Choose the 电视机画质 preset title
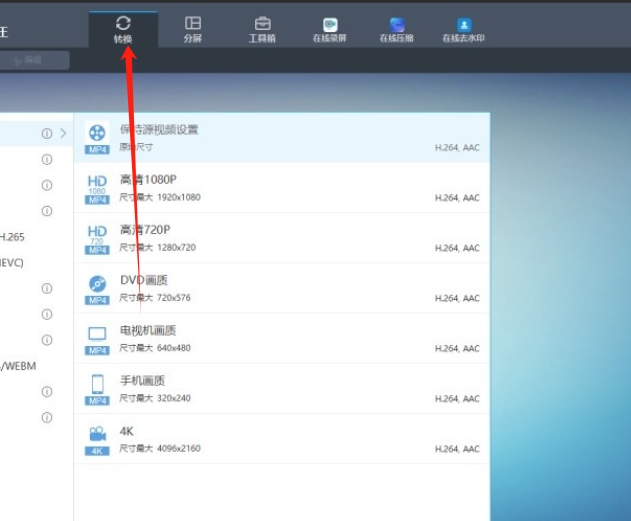This screenshot has height=521, width=631. click(x=148, y=330)
